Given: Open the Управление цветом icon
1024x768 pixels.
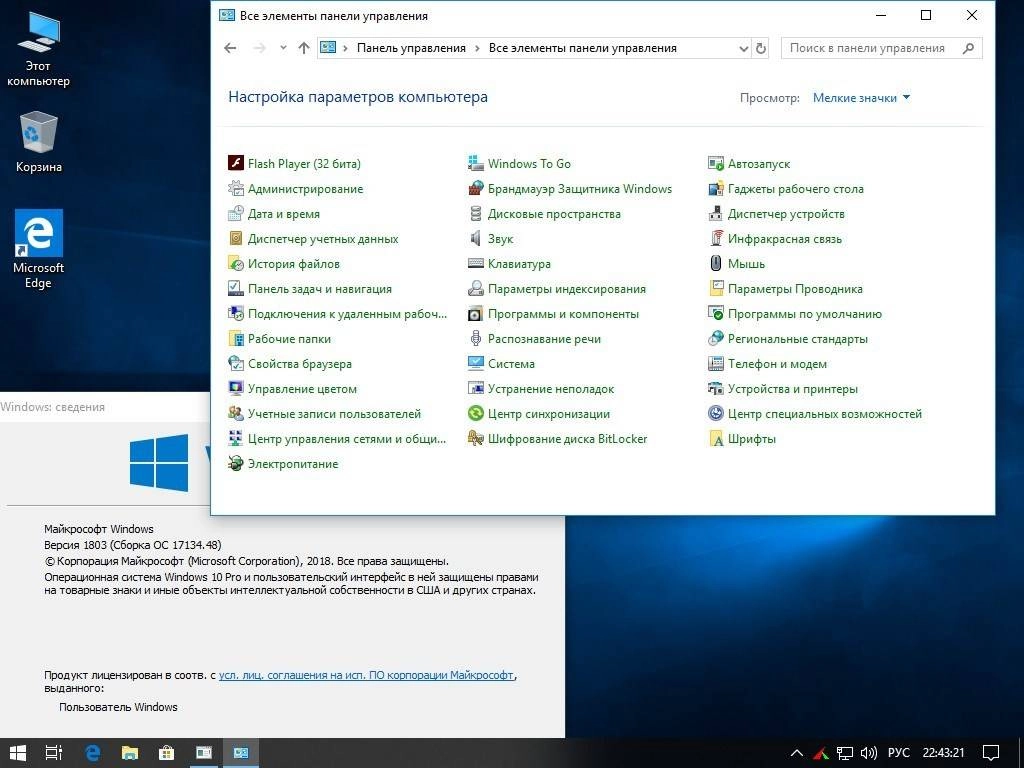Looking at the screenshot, I should pyautogui.click(x=236, y=389).
